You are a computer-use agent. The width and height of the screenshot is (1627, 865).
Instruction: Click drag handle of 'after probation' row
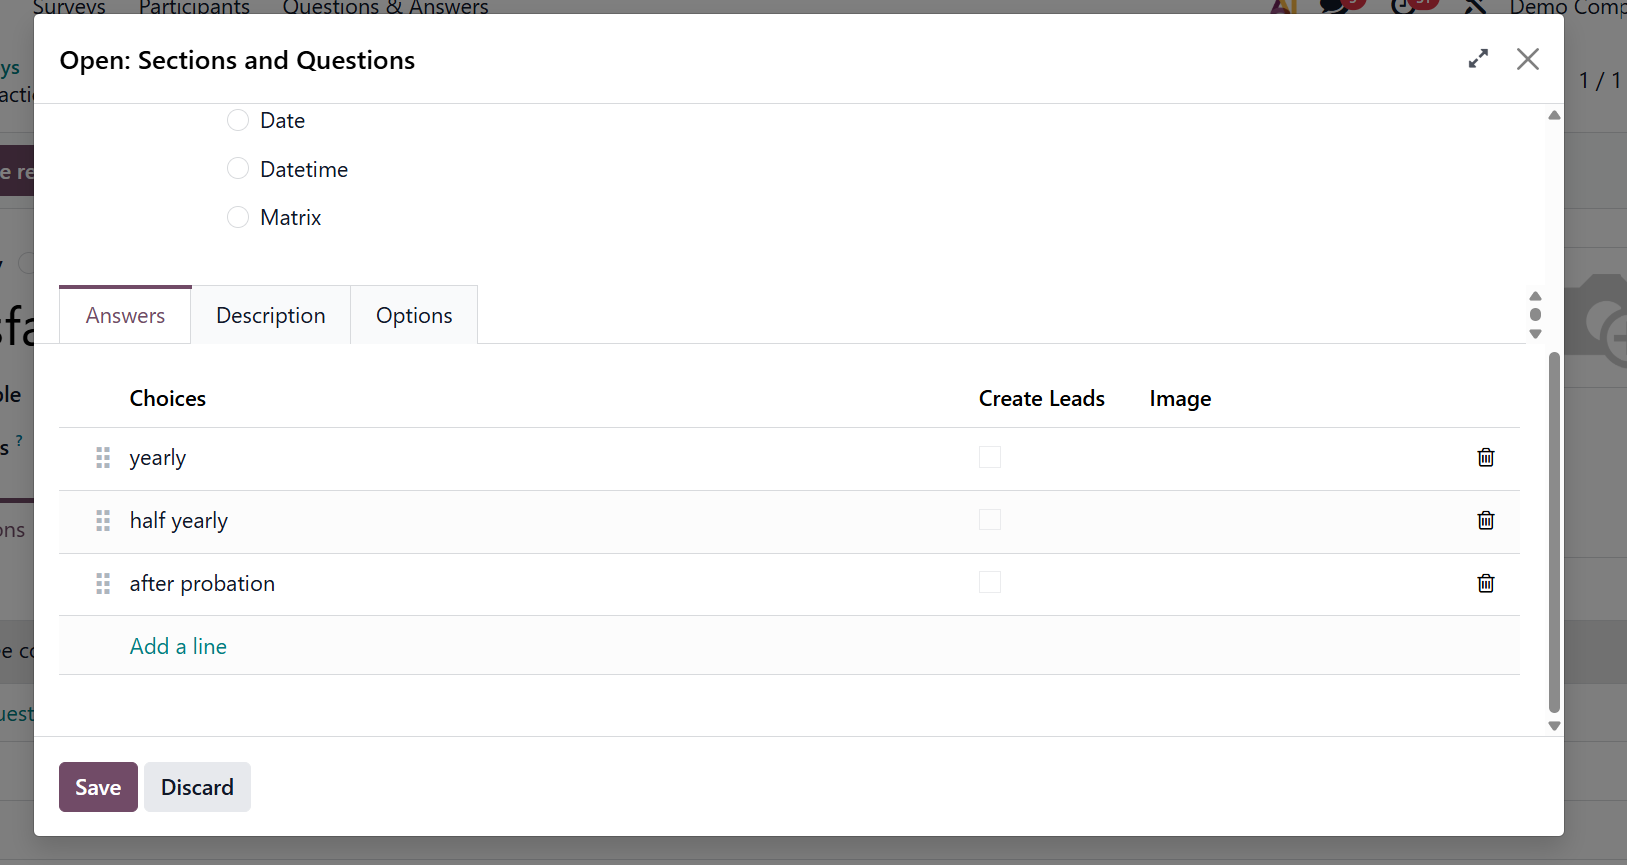click(x=103, y=583)
